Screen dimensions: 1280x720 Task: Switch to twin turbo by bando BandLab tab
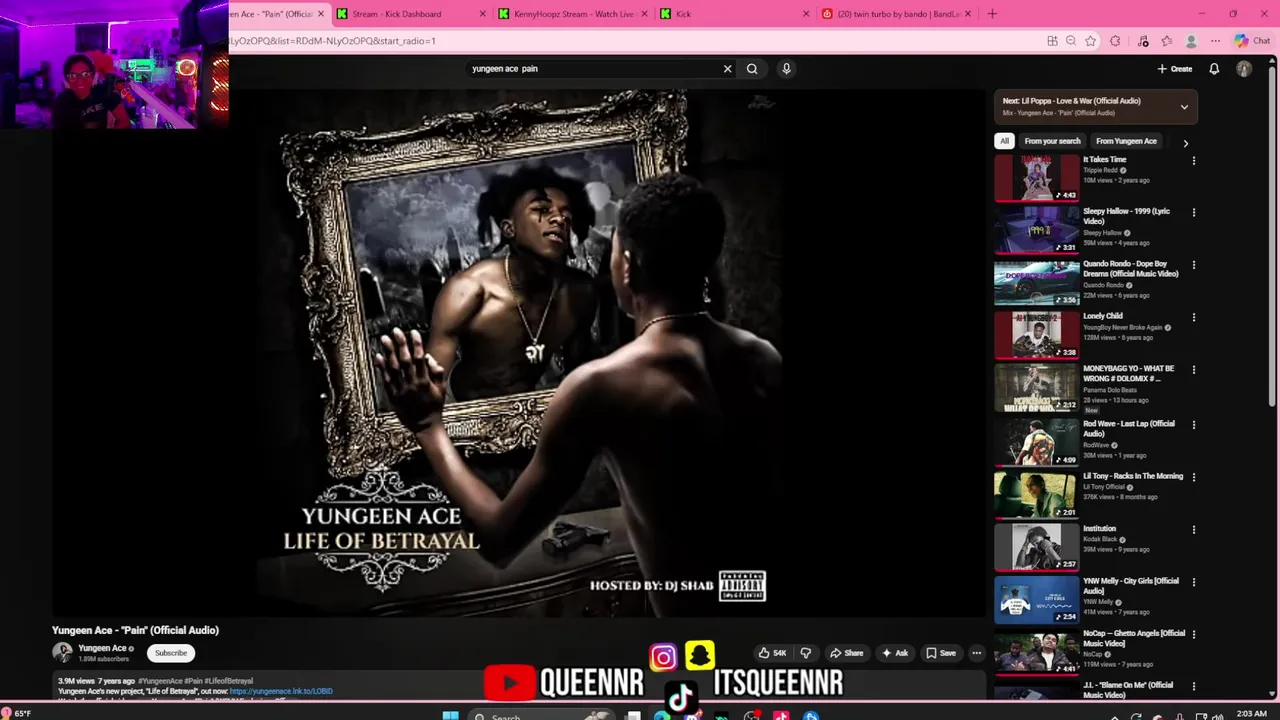(895, 14)
